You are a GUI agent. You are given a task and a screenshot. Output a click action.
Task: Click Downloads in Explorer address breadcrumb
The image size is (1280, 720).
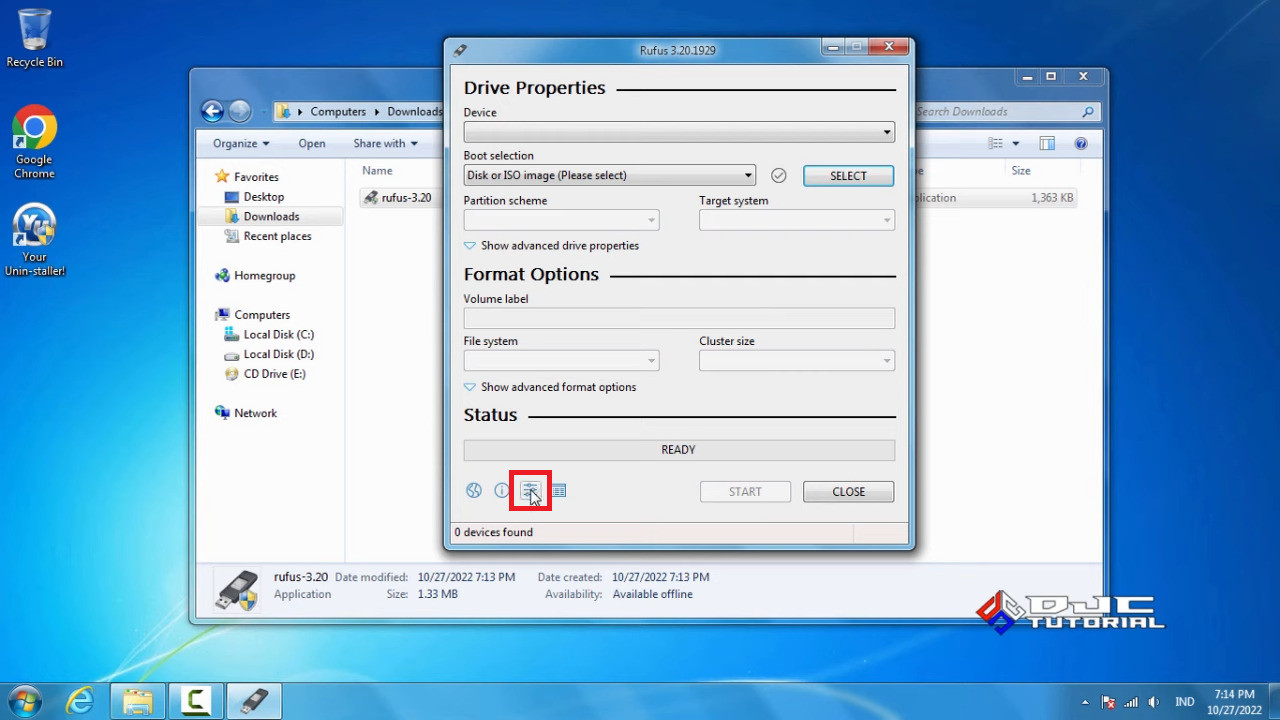tap(414, 112)
